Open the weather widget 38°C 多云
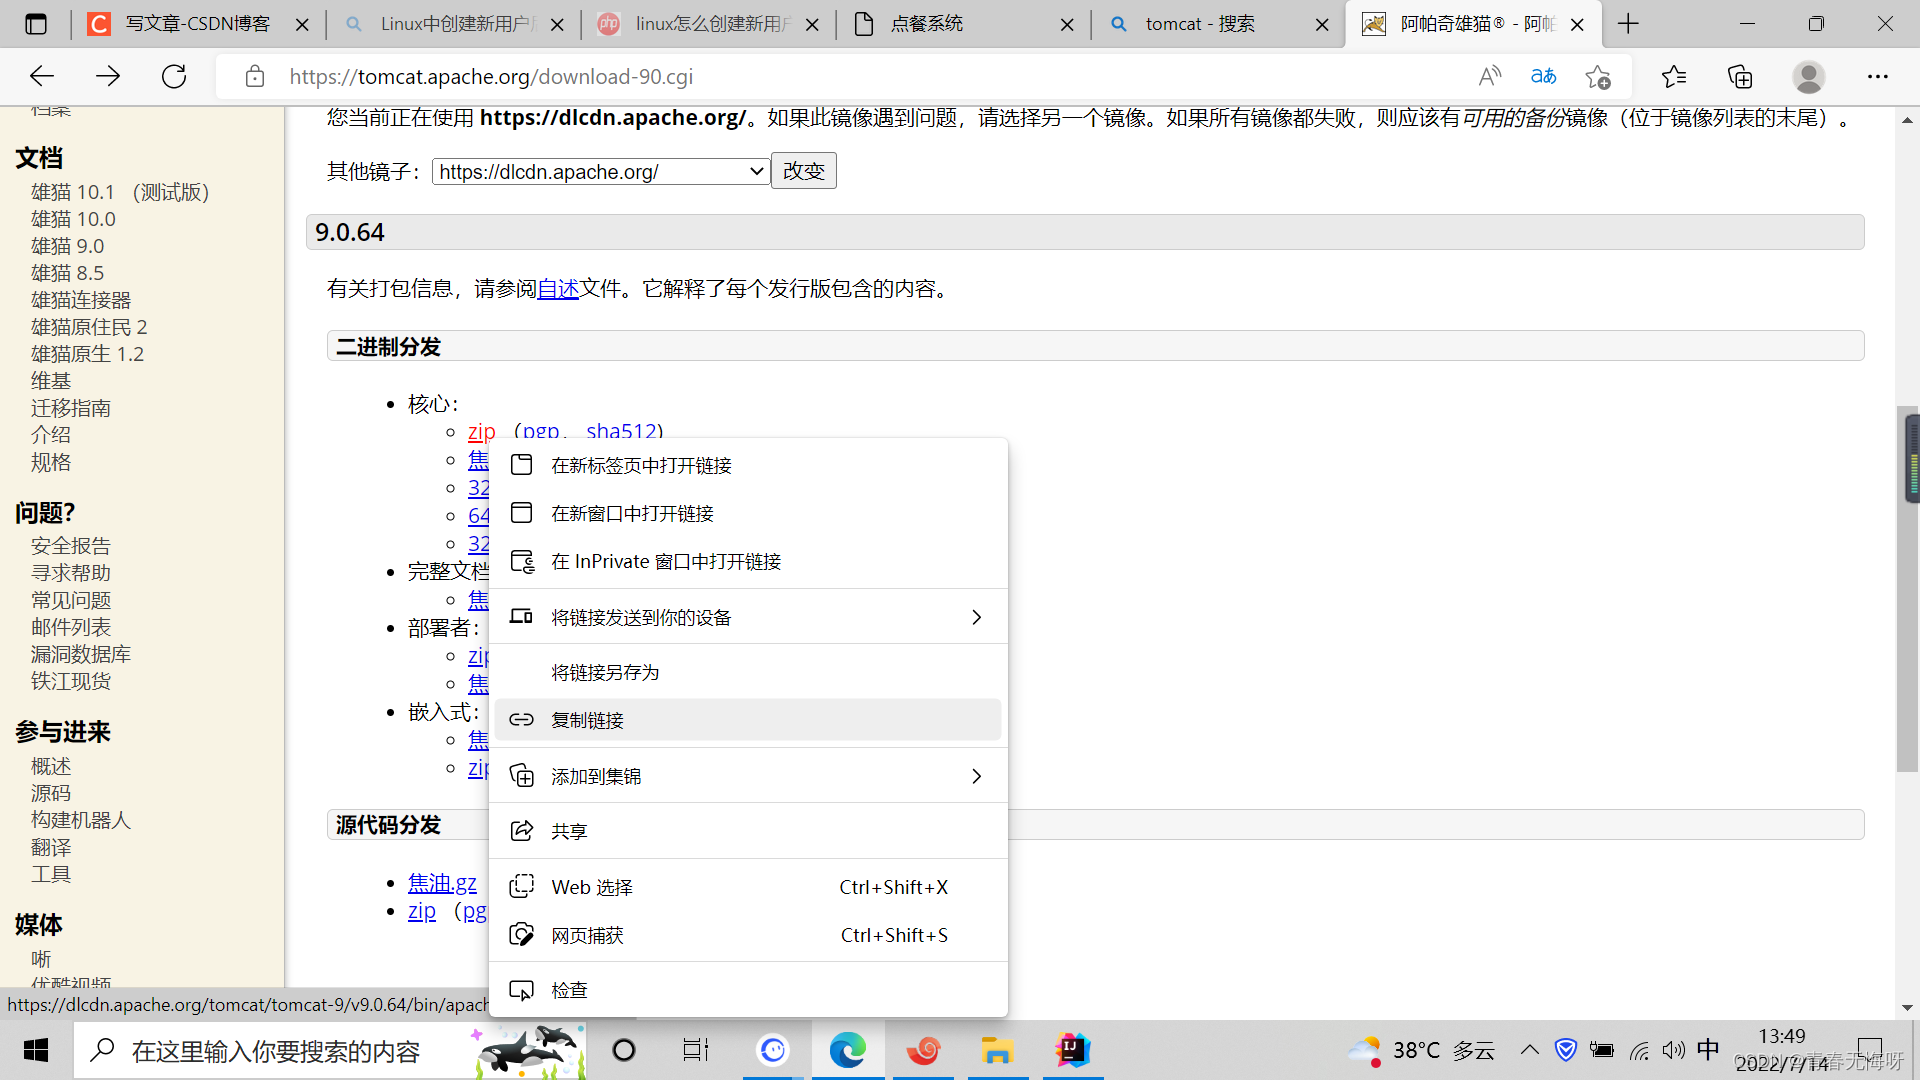This screenshot has width=1920, height=1080. click(x=1421, y=1051)
